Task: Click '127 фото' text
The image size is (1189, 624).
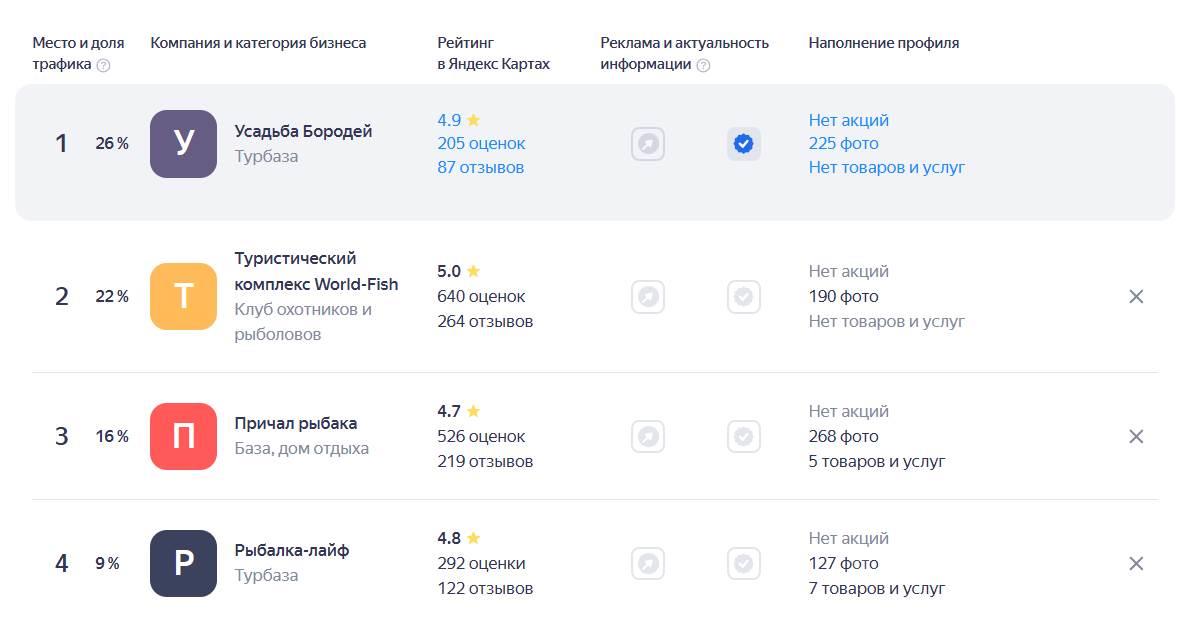Action: tap(843, 563)
